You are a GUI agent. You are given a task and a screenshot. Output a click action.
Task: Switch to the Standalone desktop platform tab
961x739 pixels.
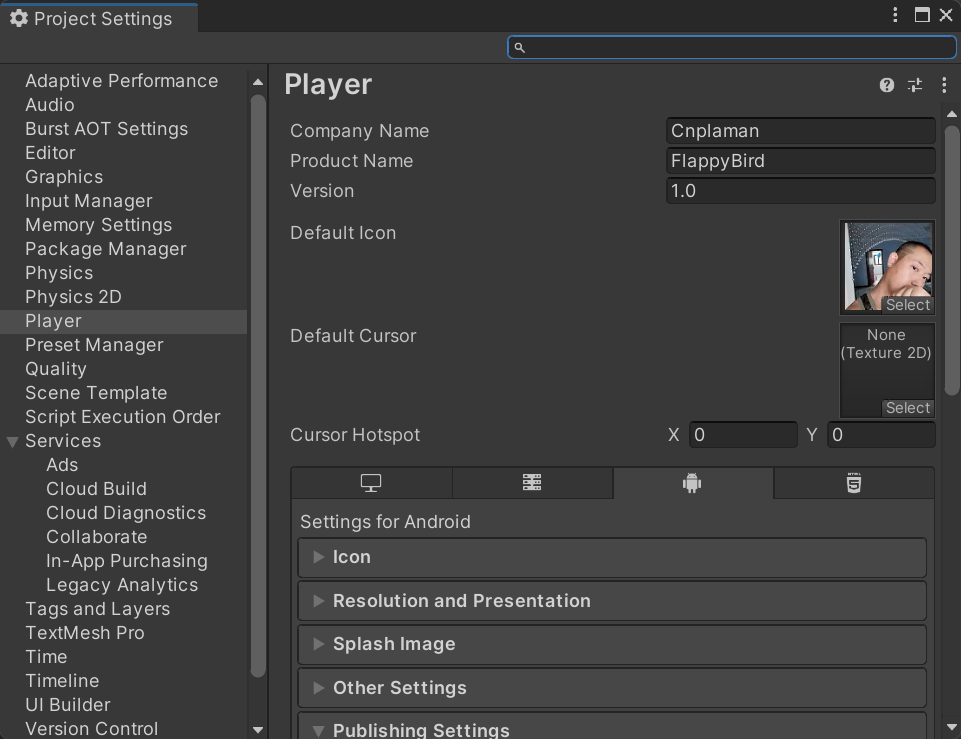[371, 483]
